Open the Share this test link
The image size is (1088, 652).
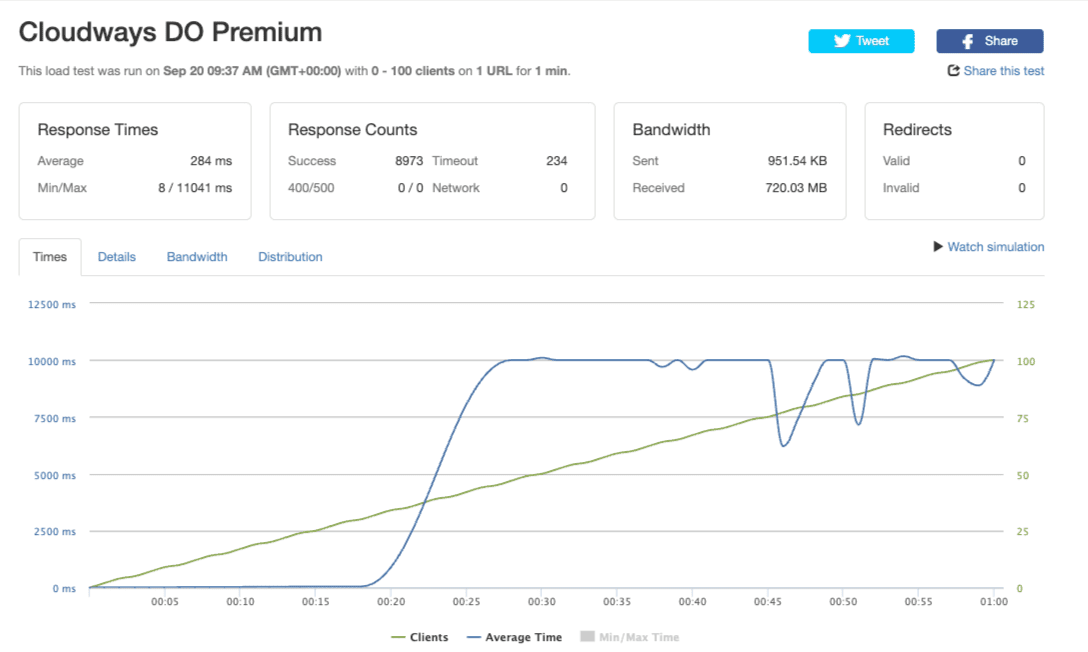click(x=1003, y=71)
